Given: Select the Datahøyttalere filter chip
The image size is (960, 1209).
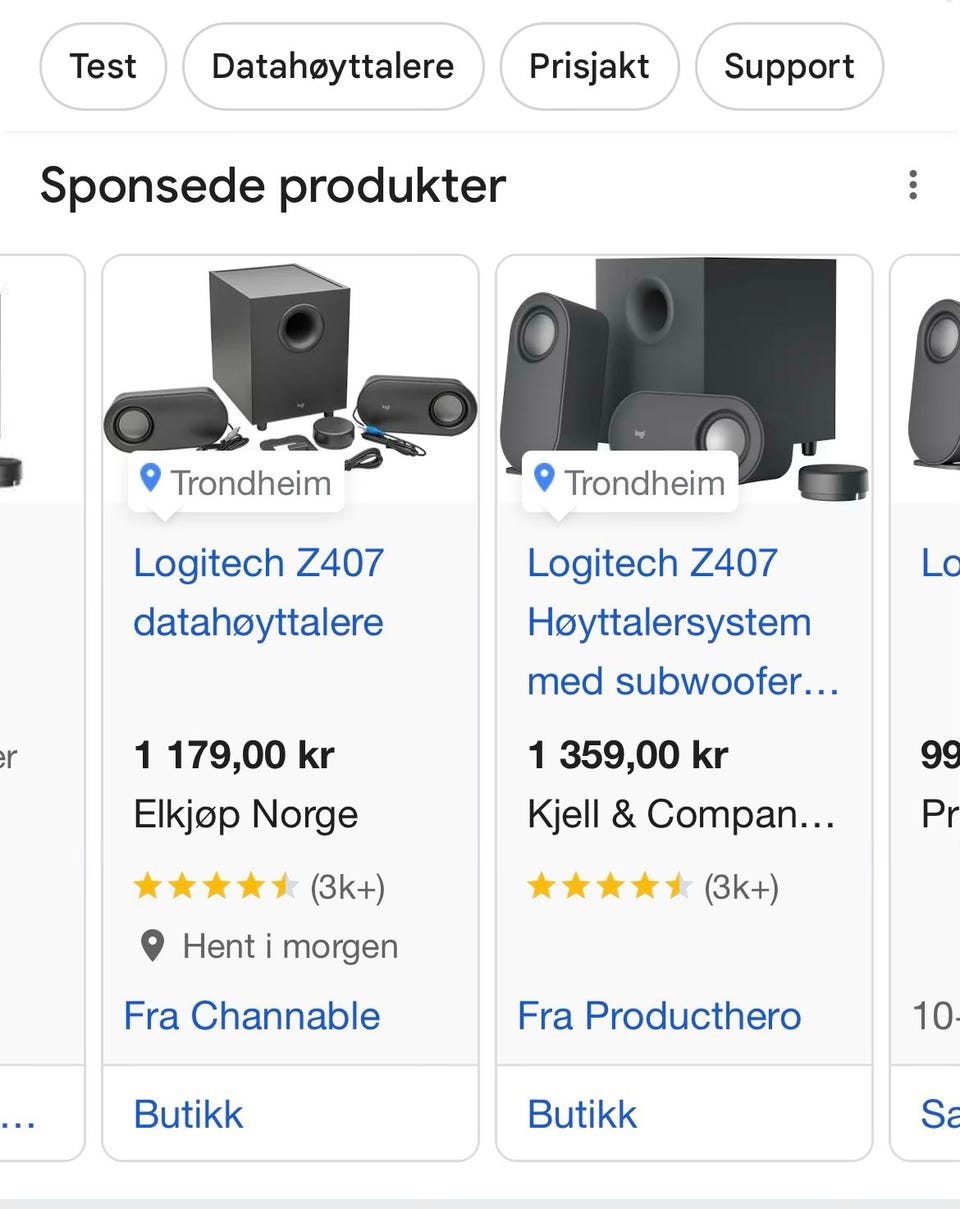Looking at the screenshot, I should coord(333,67).
